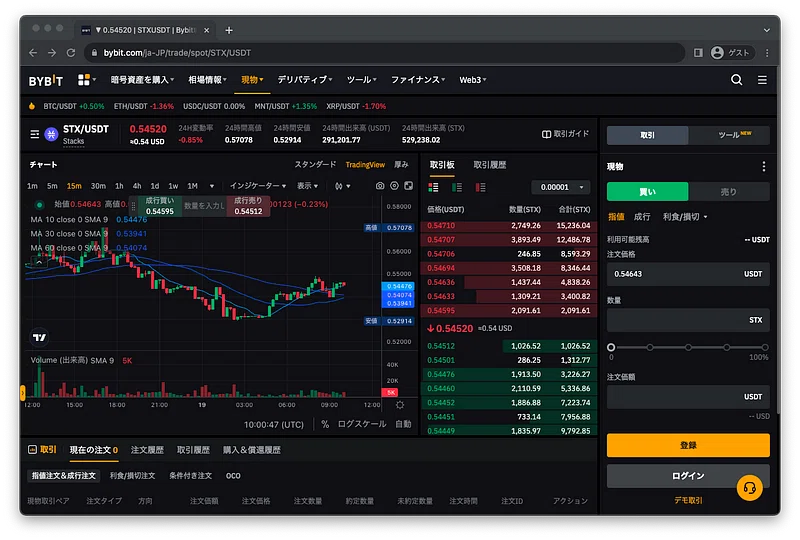Toggle auto scale (自動) on chart
Viewport: 800px width, 540px height.
403,424
